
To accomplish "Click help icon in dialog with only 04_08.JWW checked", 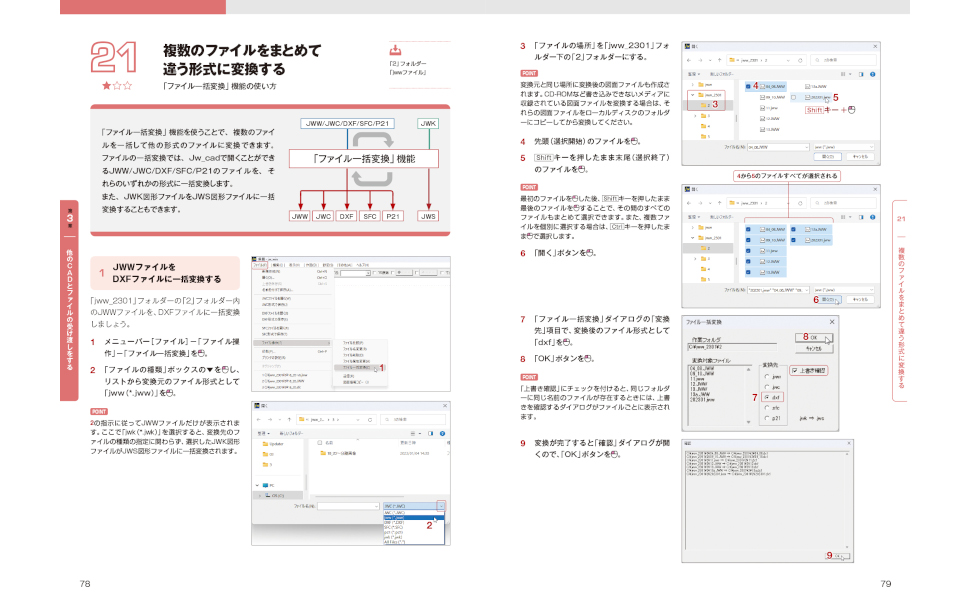I will click(872, 74).
